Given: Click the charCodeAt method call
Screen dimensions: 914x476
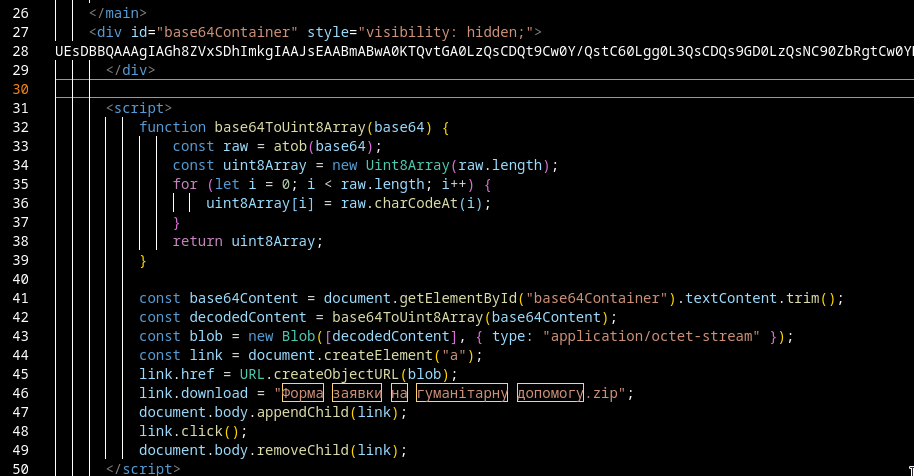Looking at the screenshot, I should 416,203.
